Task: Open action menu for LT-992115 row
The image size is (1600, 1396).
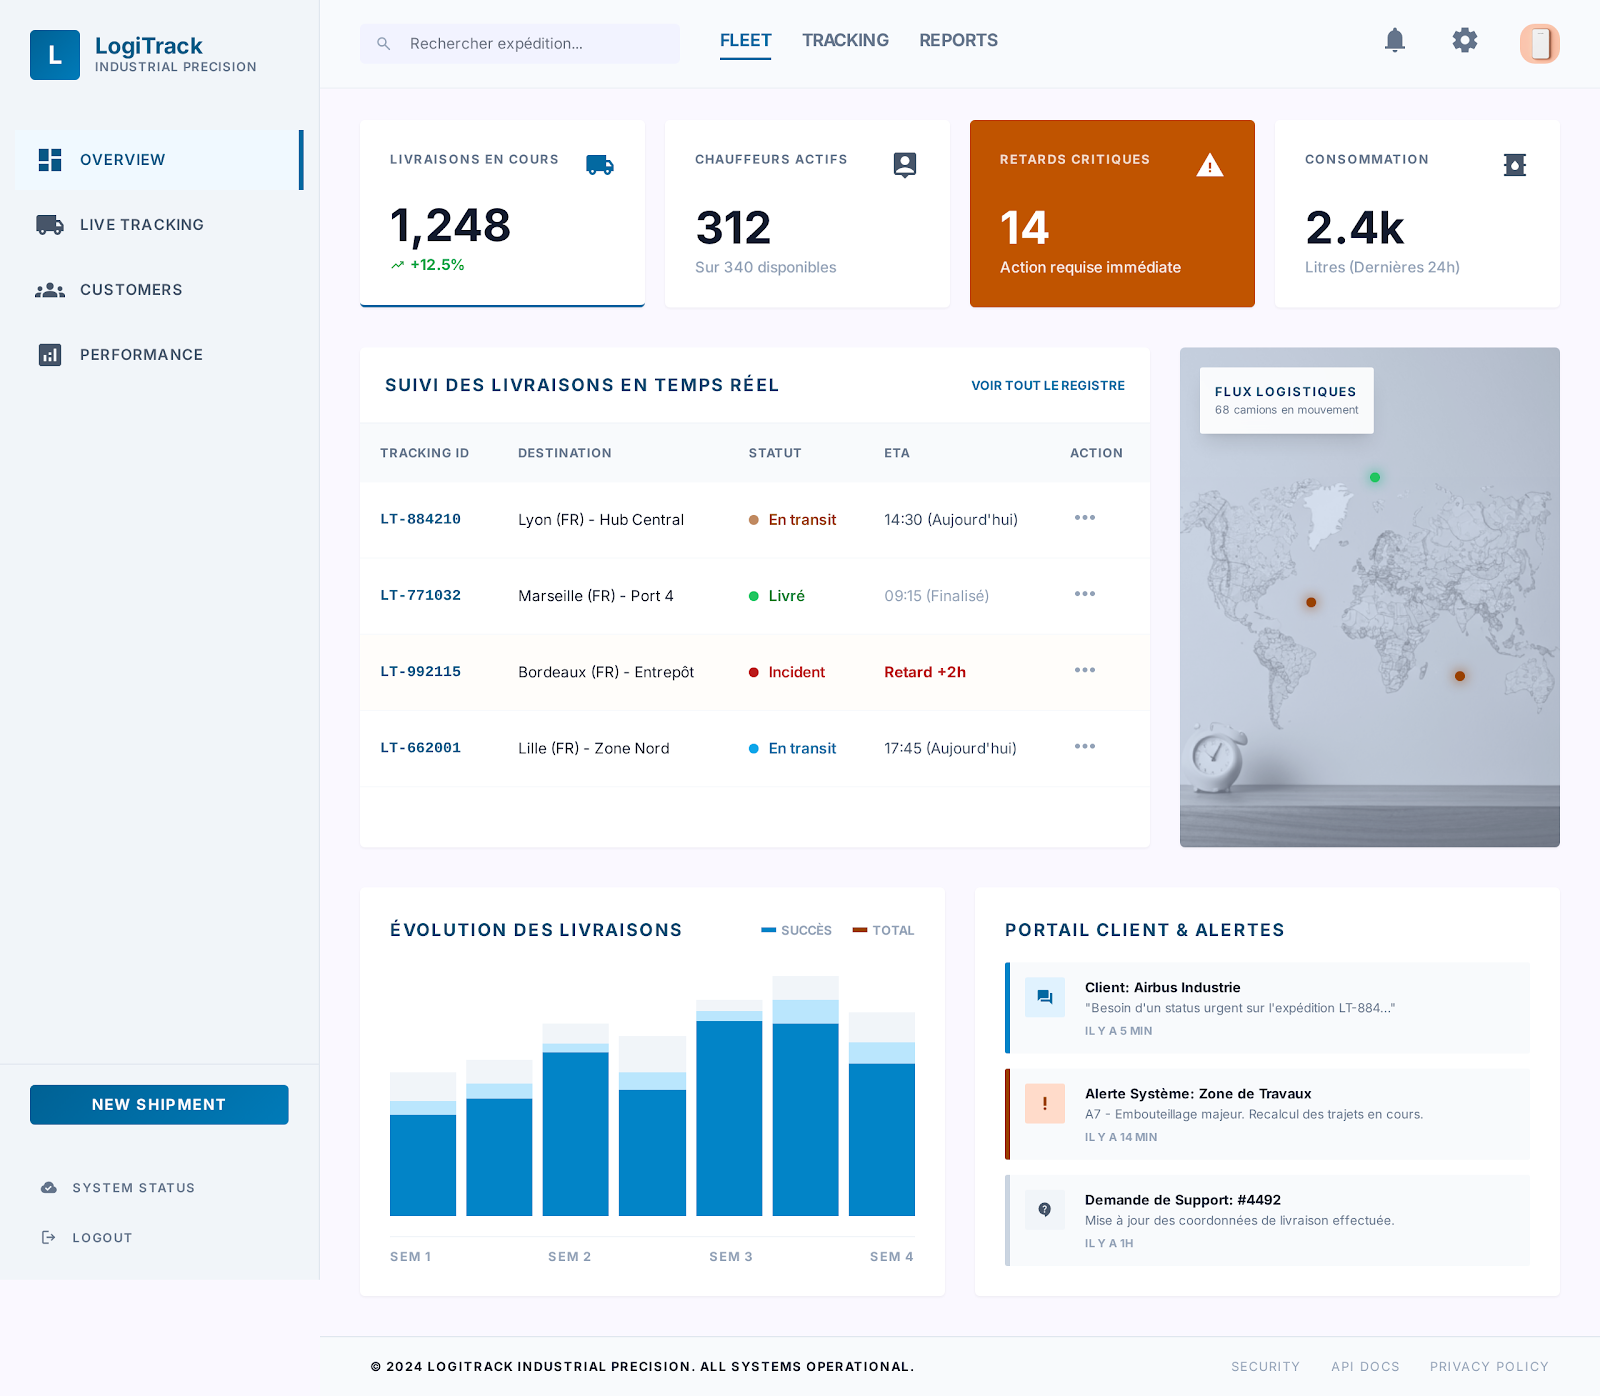Action: tap(1084, 670)
